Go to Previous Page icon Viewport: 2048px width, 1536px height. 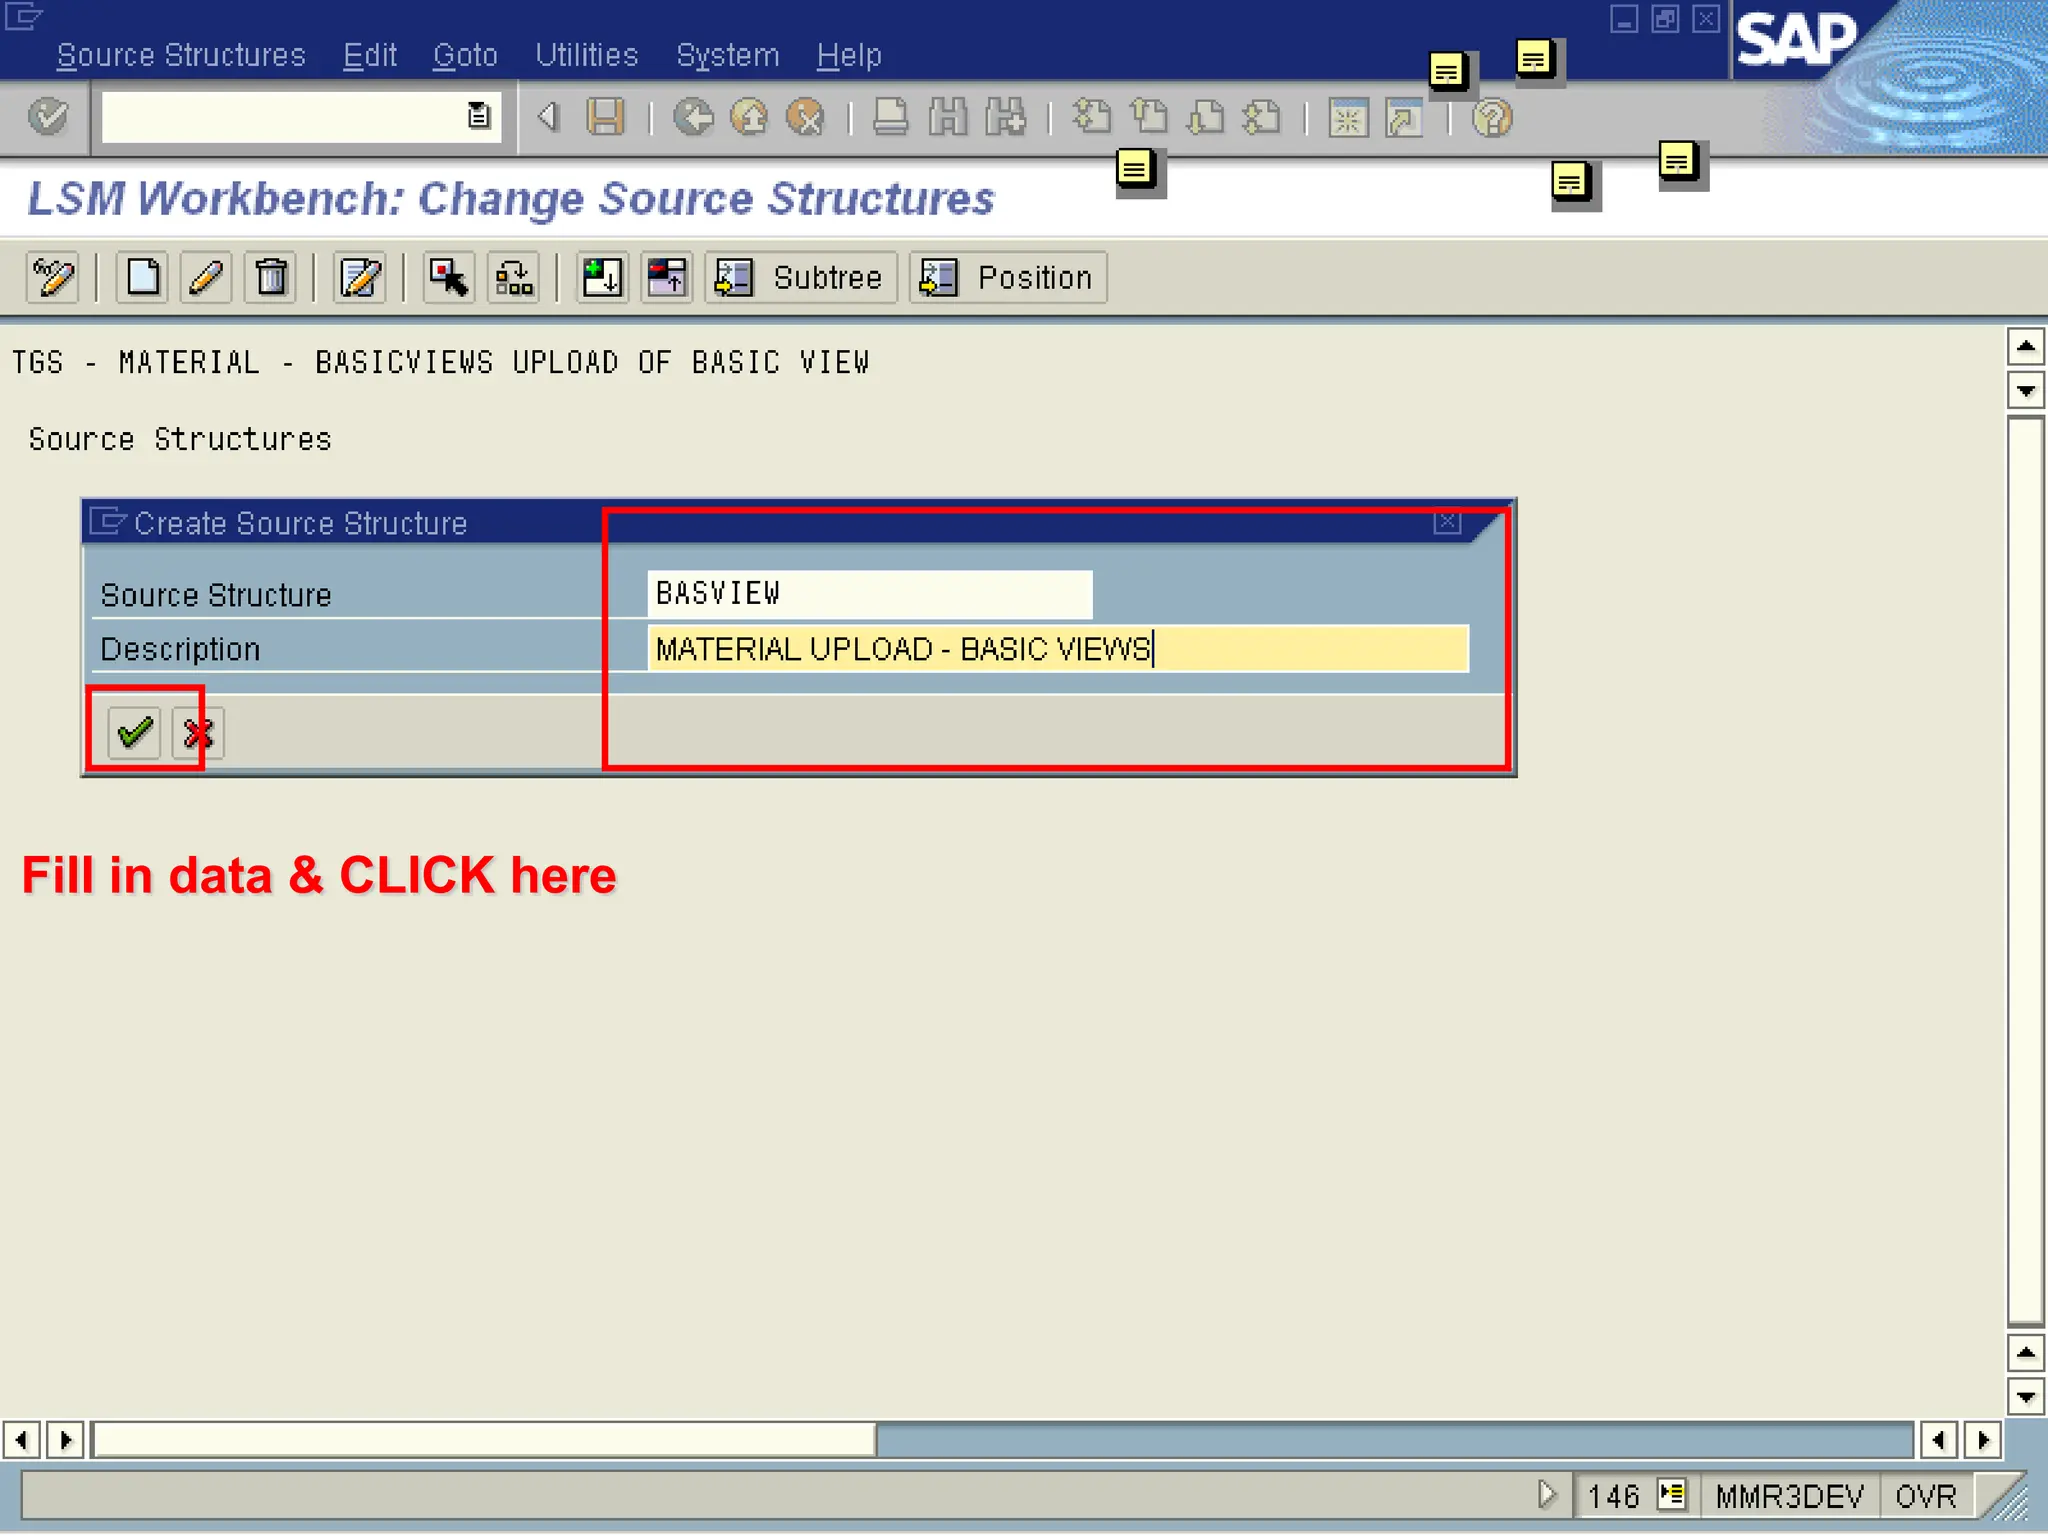(x=1149, y=118)
